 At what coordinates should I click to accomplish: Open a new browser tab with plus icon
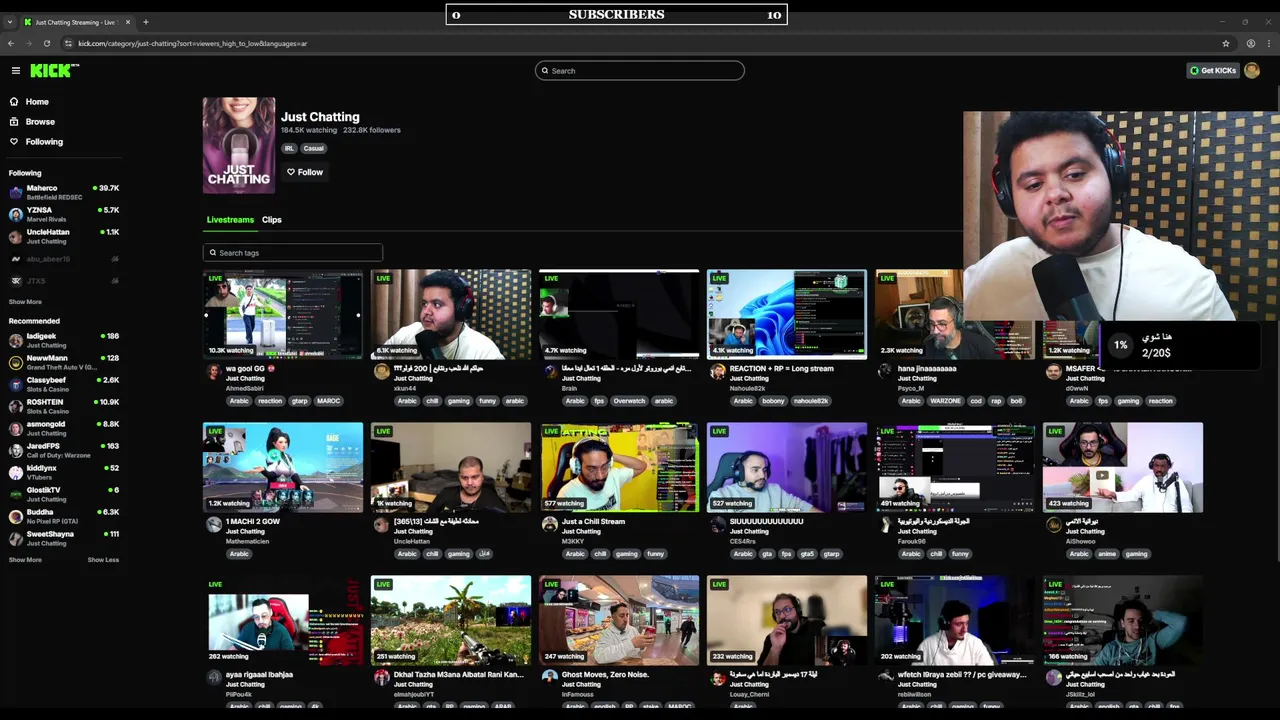(x=145, y=22)
